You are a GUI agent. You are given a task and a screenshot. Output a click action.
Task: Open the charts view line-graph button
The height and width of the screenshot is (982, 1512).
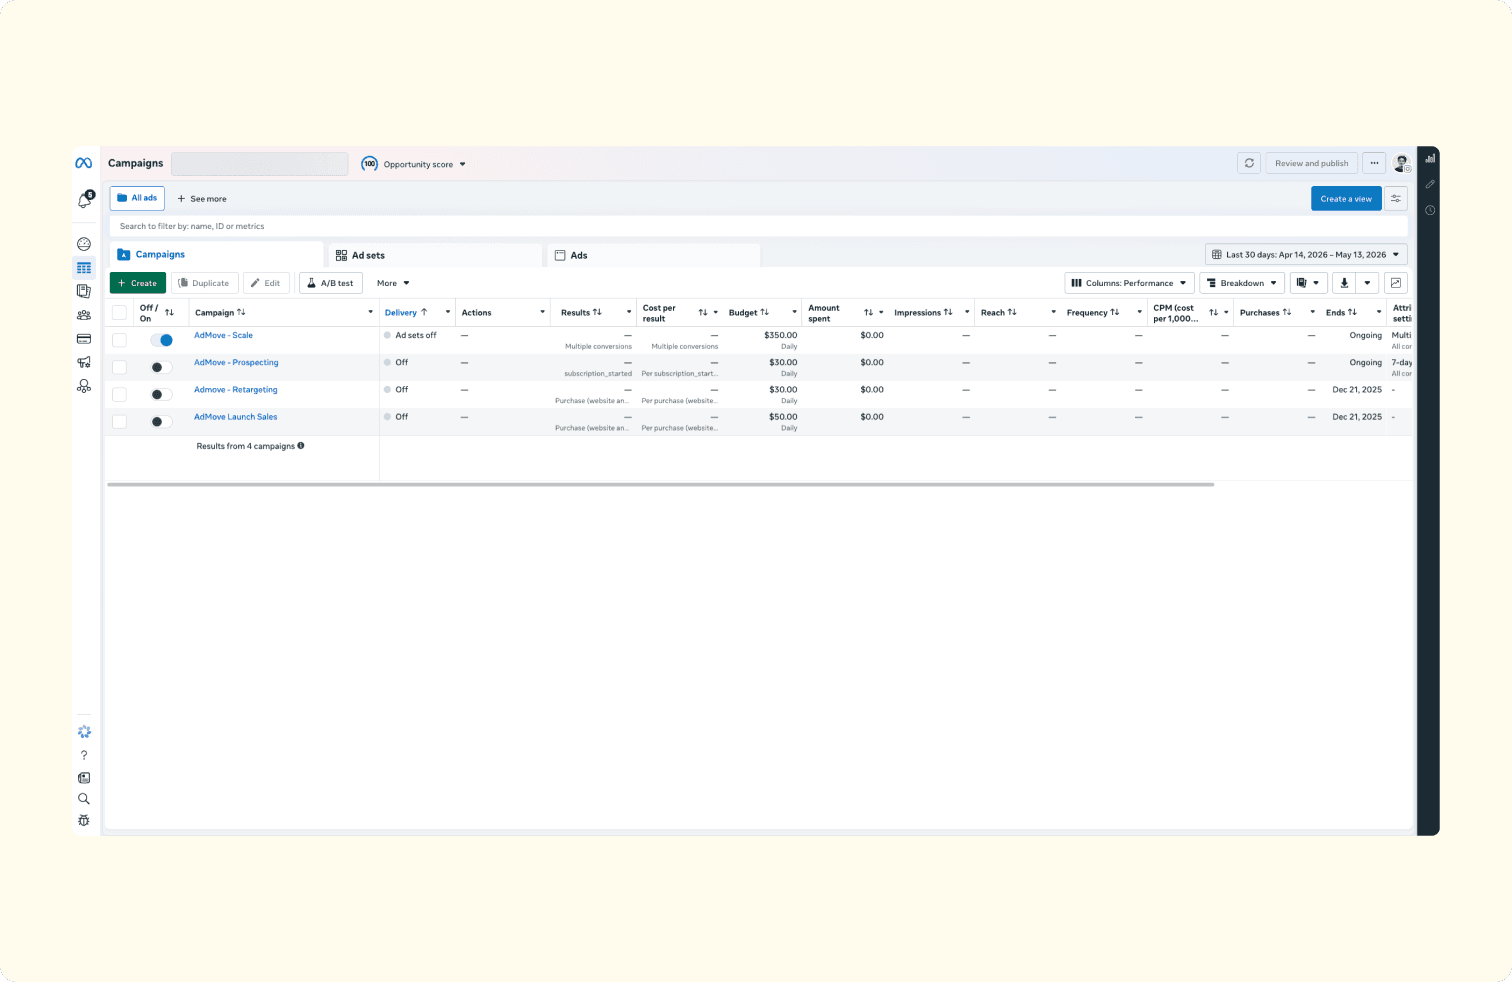1396,283
